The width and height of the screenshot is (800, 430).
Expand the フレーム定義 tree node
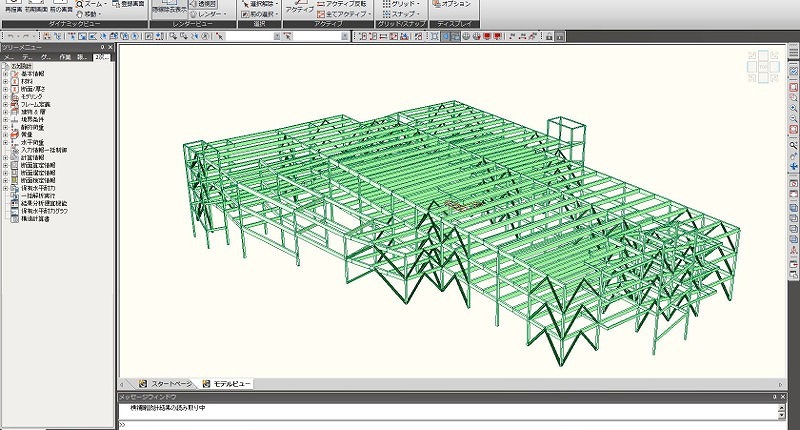click(x=6, y=103)
